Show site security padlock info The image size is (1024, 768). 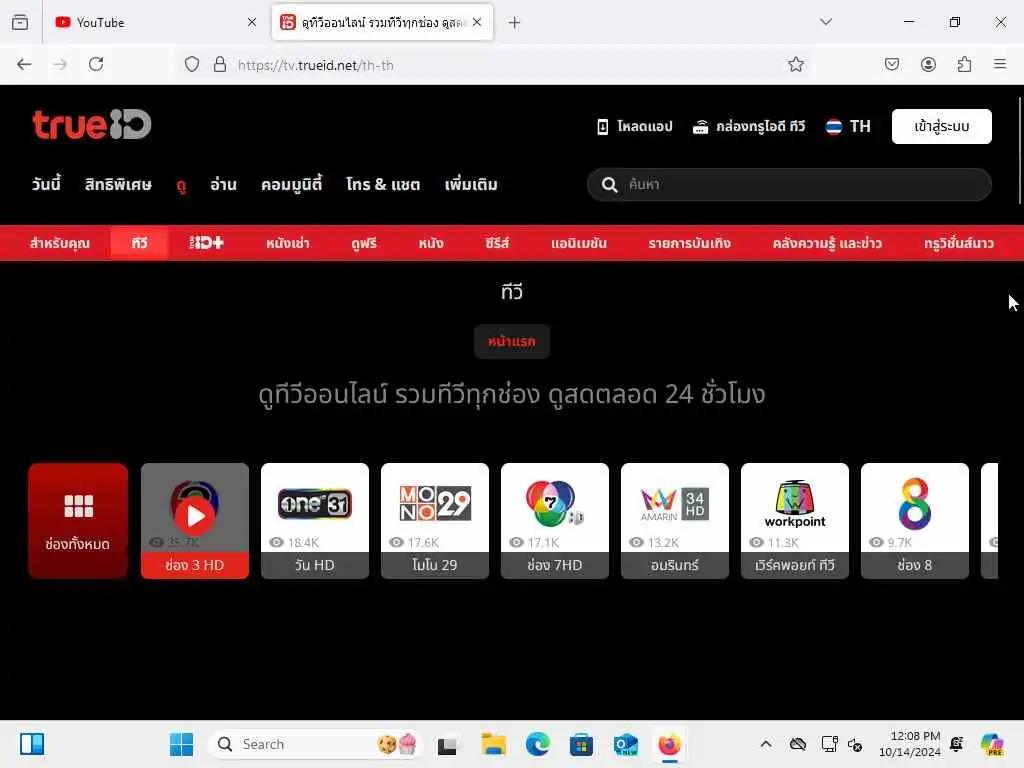tap(220, 64)
